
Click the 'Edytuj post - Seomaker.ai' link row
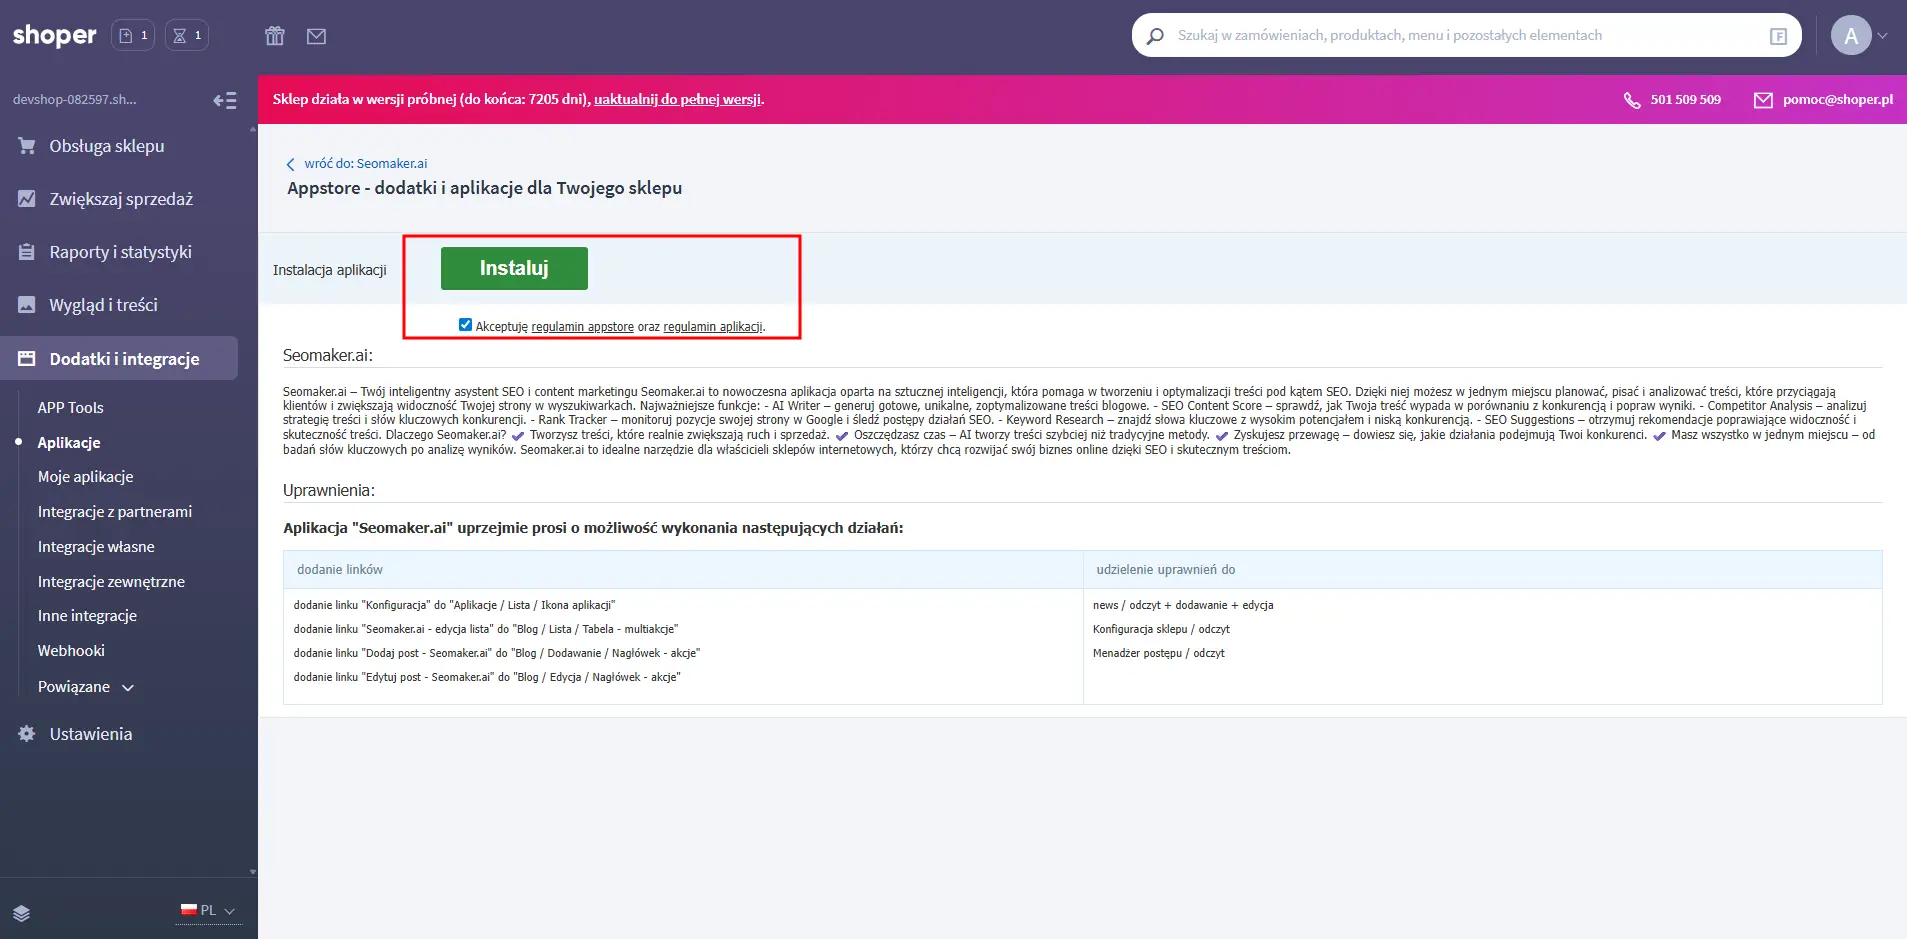pos(487,677)
